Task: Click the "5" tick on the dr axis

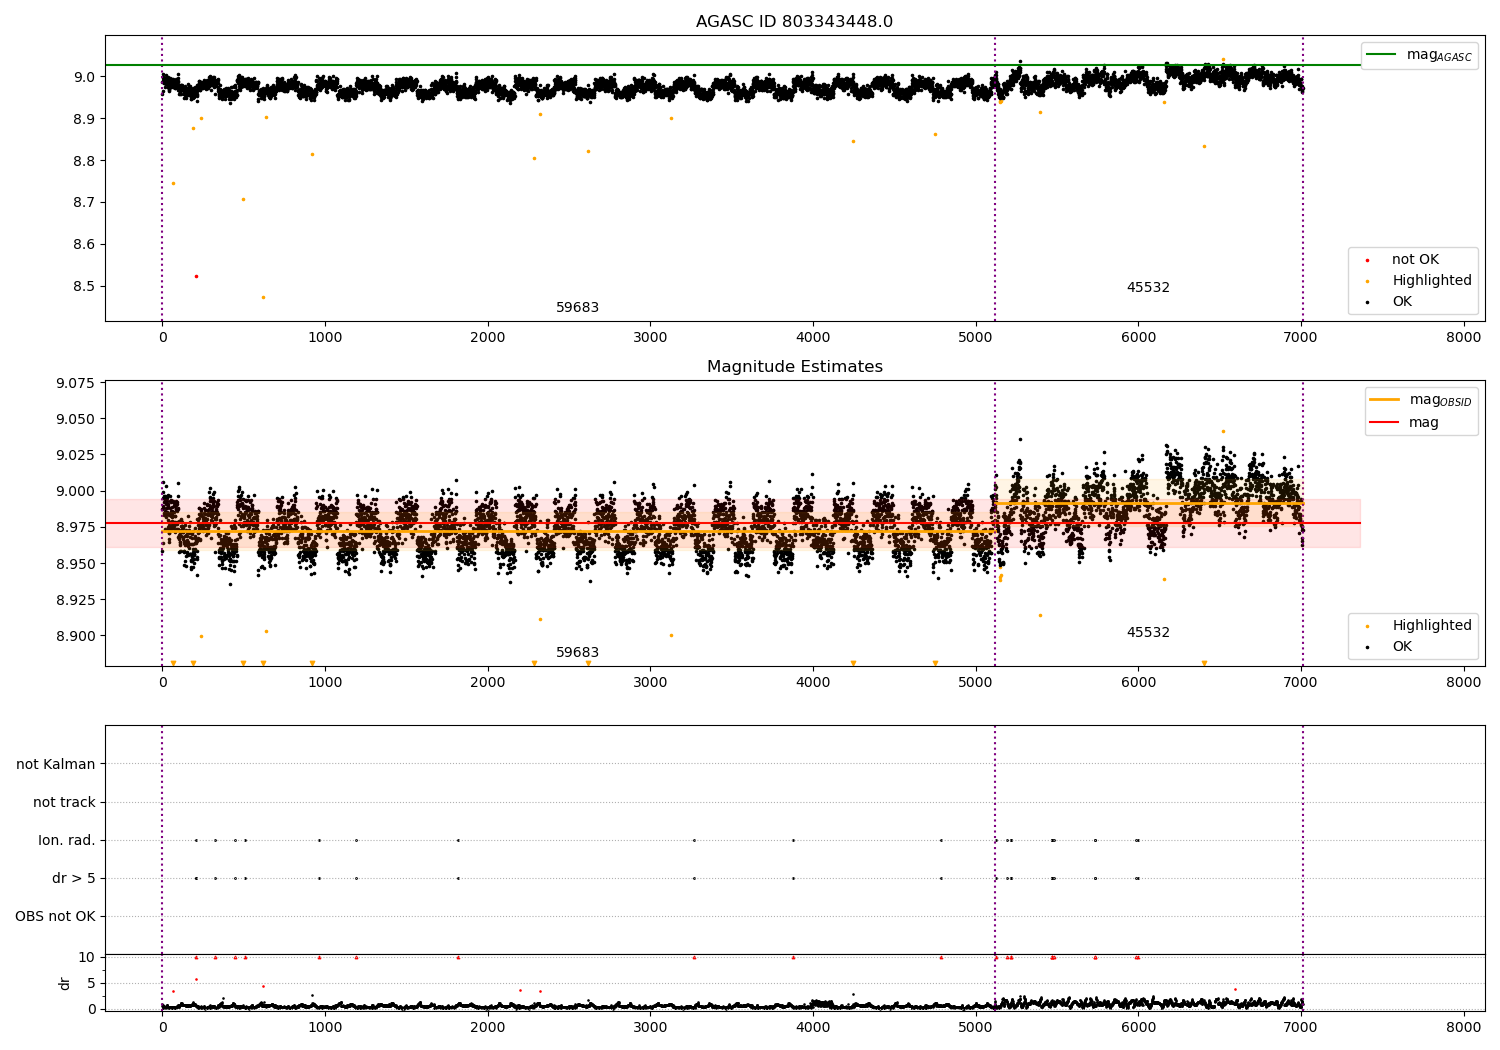Action: pyautogui.click(x=91, y=983)
